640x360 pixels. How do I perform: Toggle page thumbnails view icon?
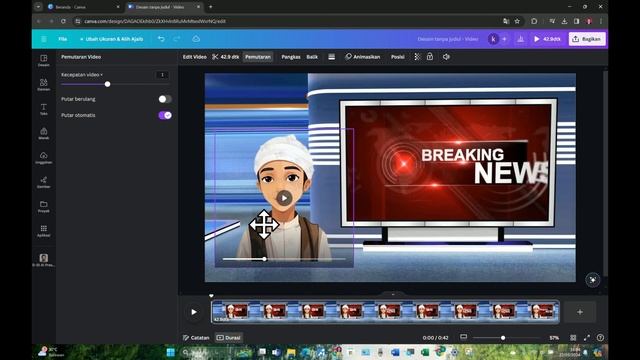click(x=463, y=337)
